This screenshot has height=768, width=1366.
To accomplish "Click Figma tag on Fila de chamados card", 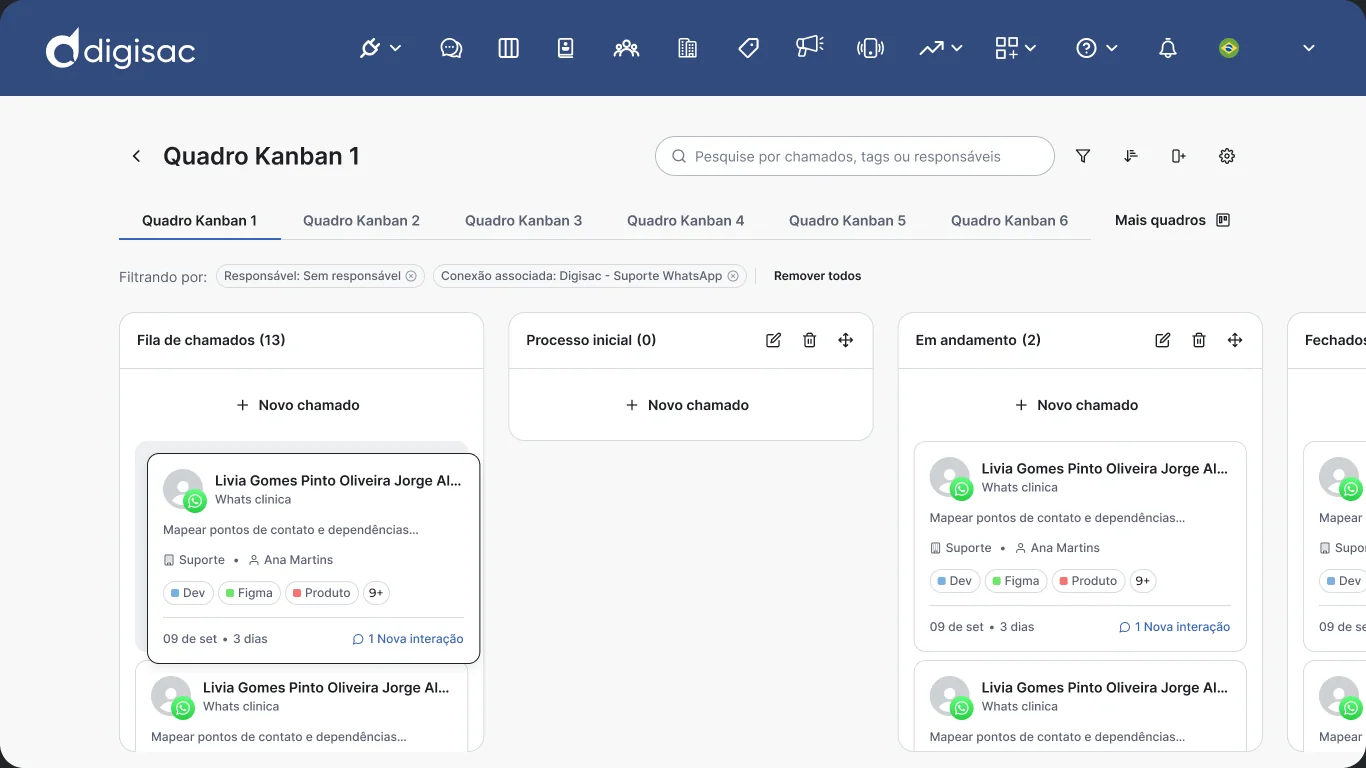I will pos(249,593).
